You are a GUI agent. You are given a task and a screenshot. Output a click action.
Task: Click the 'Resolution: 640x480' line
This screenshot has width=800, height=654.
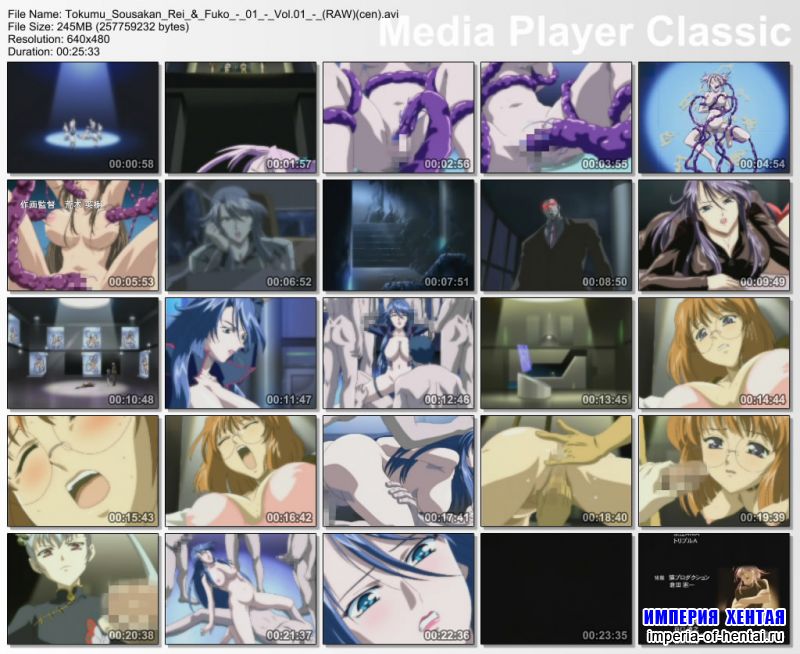59,39
